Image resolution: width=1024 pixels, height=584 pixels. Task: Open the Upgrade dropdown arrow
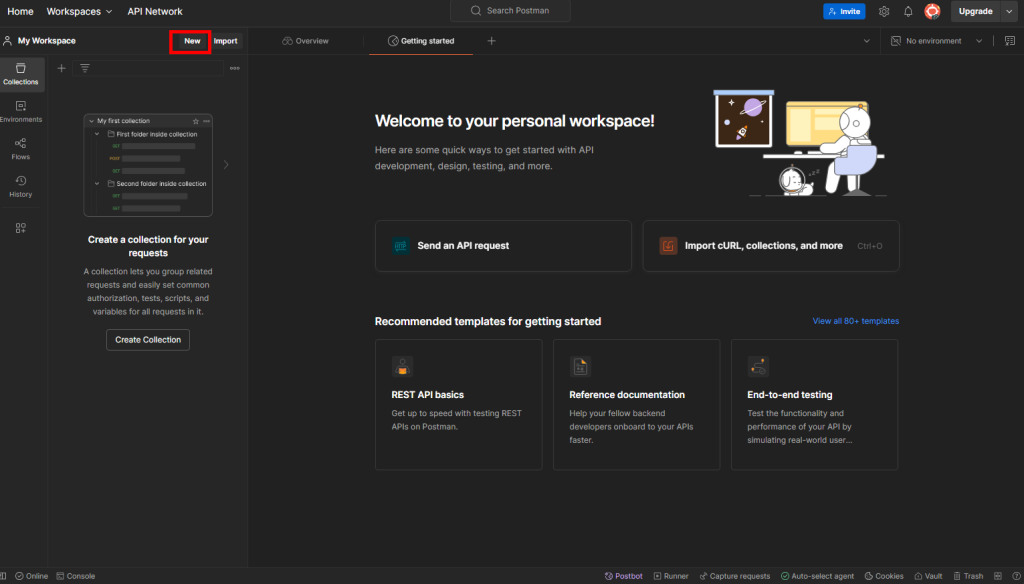pyautogui.click(x=1009, y=11)
